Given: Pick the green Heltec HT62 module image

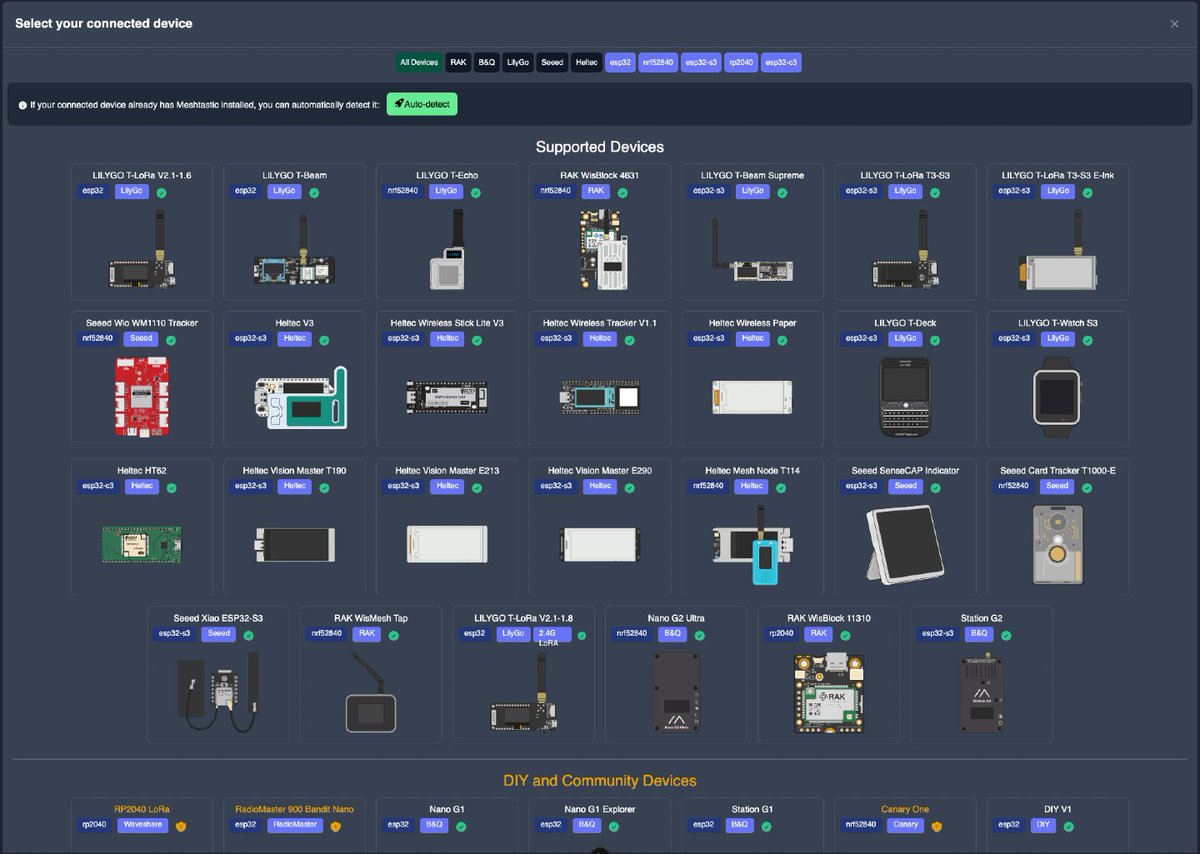Looking at the screenshot, I should (x=142, y=544).
